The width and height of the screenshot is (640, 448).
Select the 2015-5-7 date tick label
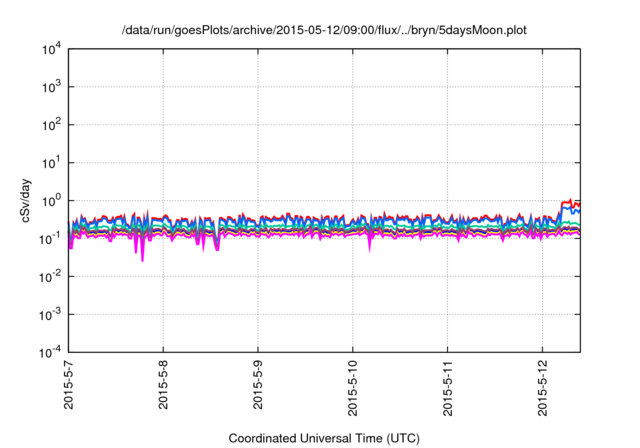(x=69, y=384)
